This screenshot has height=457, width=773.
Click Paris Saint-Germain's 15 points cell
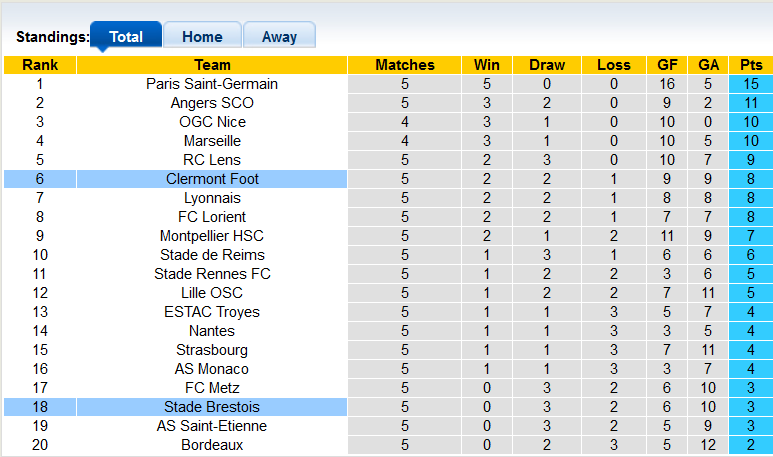750,84
